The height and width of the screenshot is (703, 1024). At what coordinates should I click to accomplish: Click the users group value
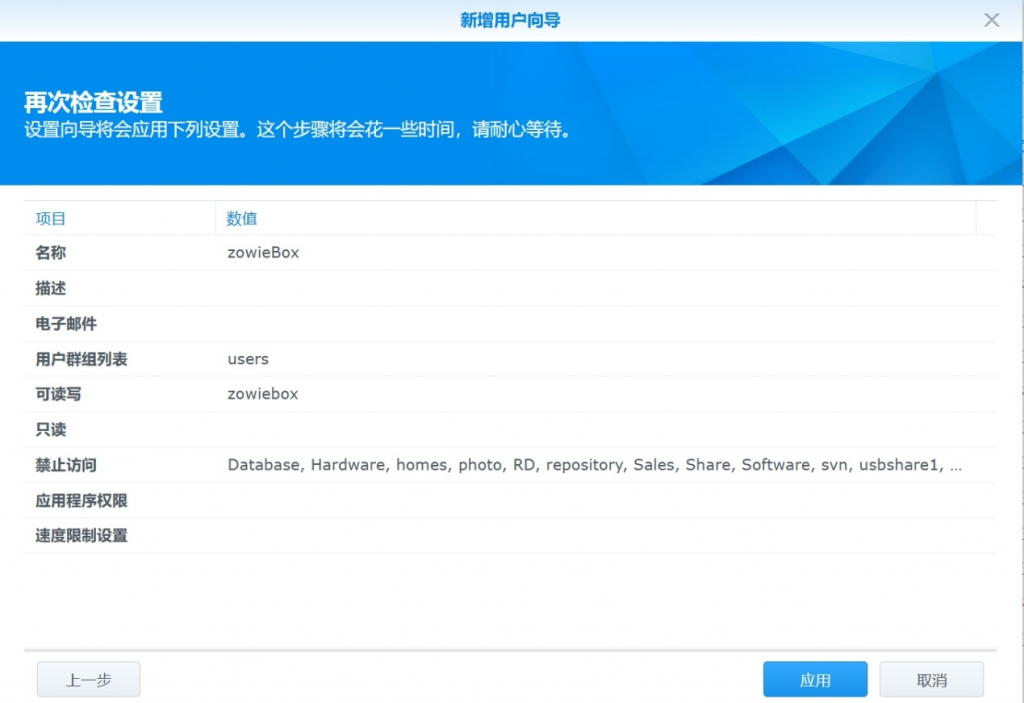pos(248,359)
